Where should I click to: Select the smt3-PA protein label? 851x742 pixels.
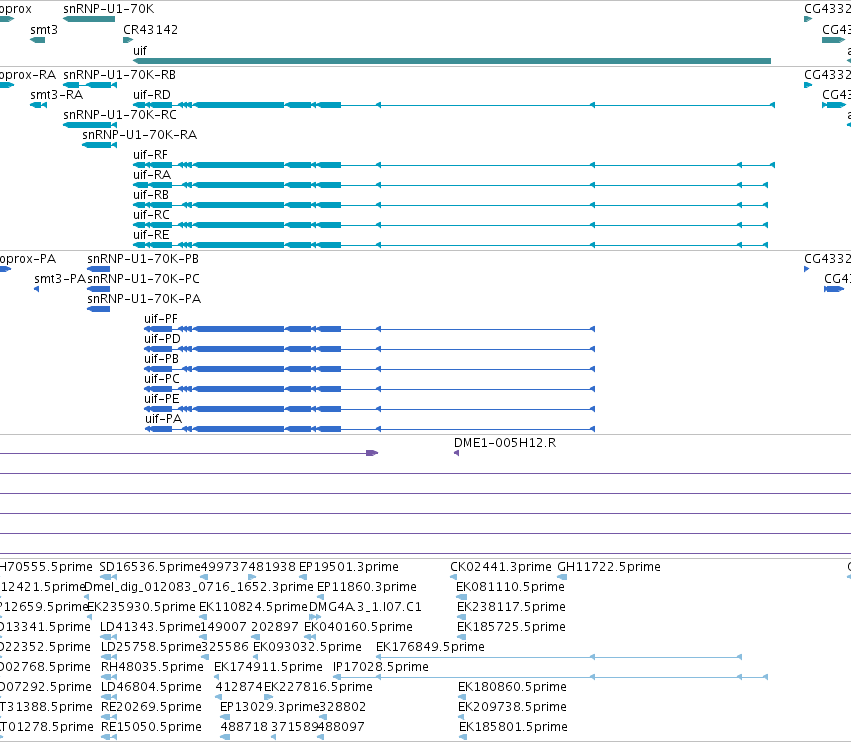pos(60,279)
